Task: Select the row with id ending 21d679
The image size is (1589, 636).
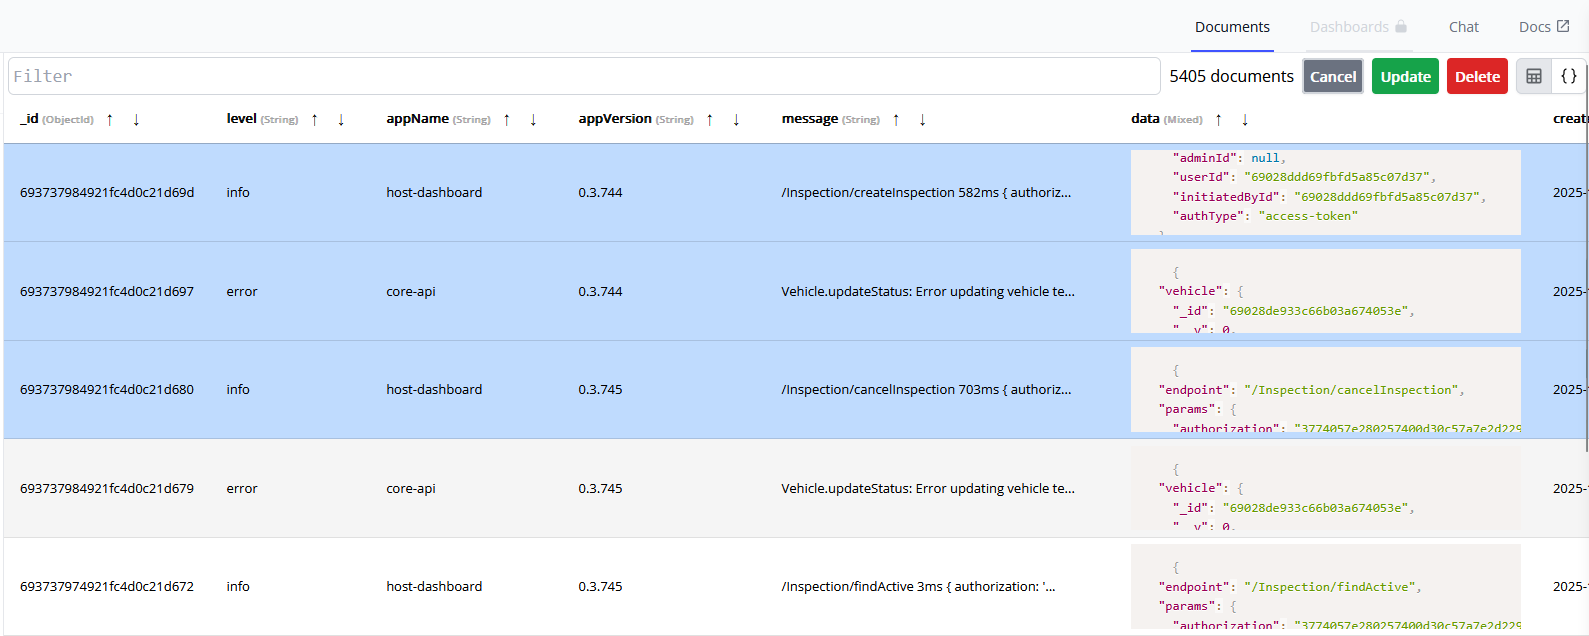Action: (107, 489)
